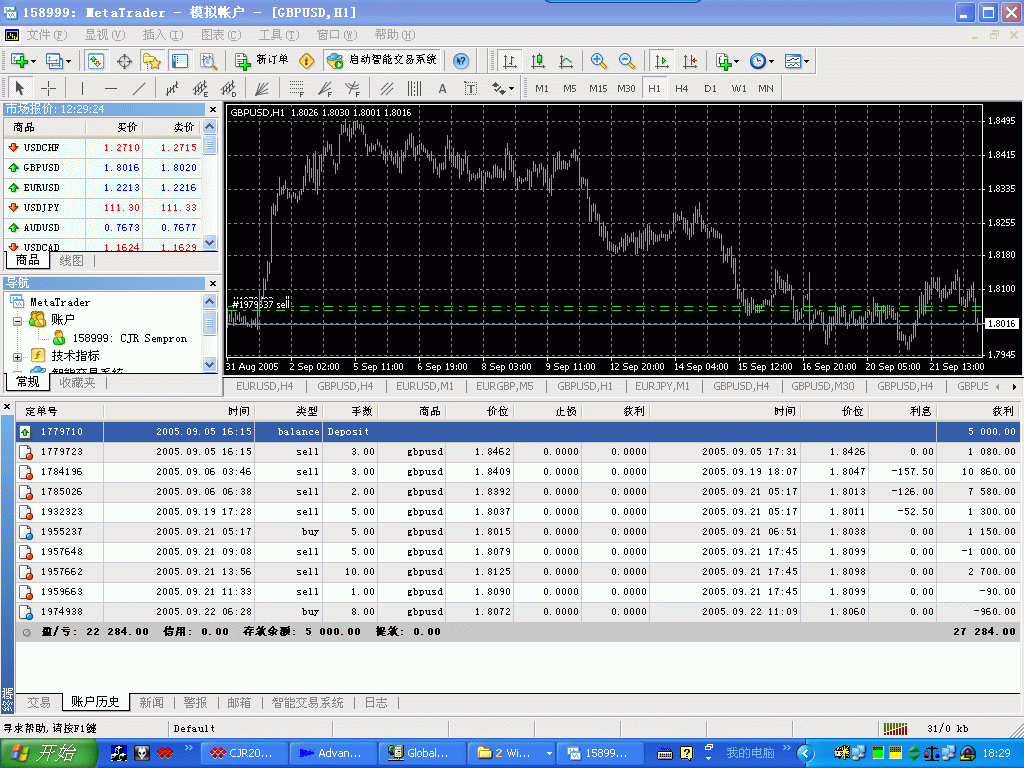1024x768 pixels.
Task: Select GBPUSD row in market watch
Action: click(x=42, y=168)
